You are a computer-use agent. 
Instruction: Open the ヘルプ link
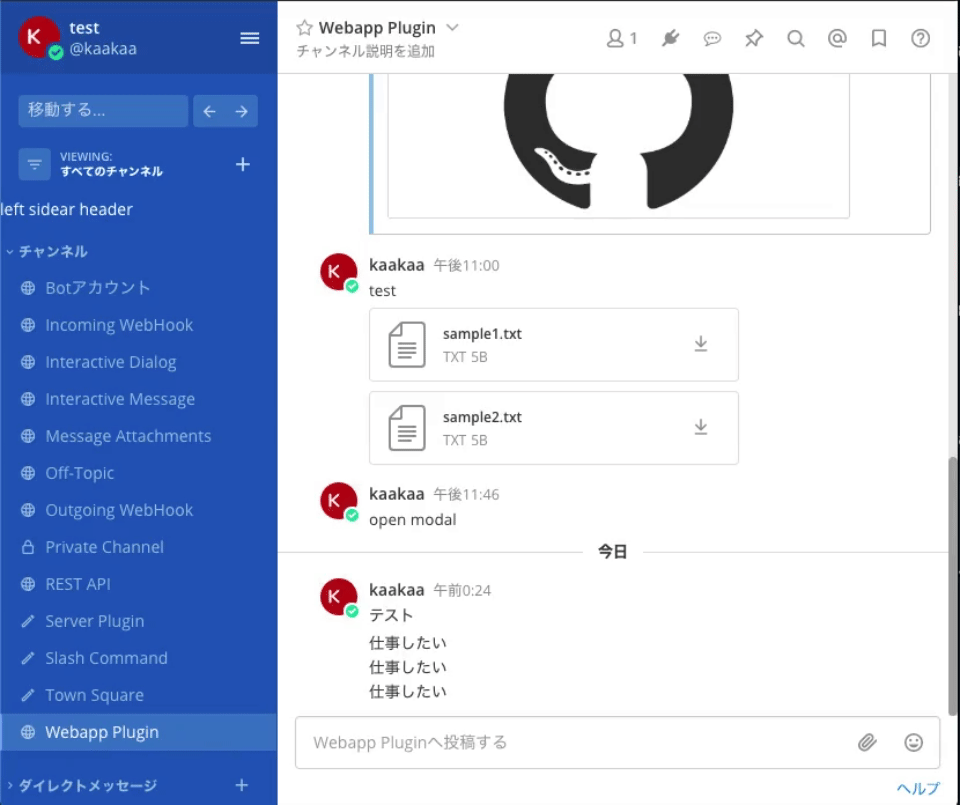pos(918,788)
